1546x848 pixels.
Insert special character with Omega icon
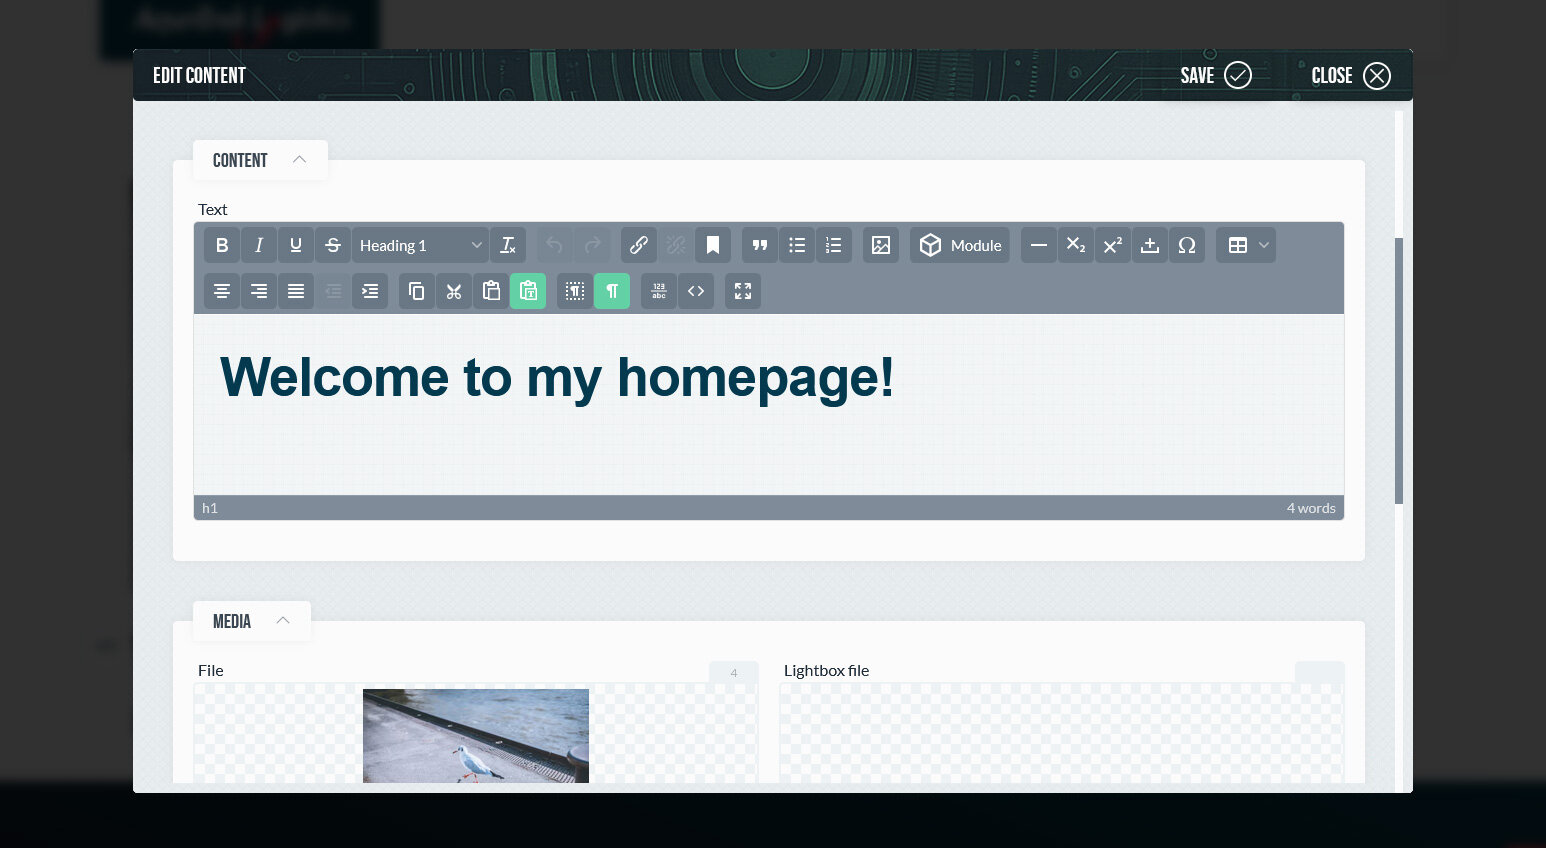(x=1187, y=245)
